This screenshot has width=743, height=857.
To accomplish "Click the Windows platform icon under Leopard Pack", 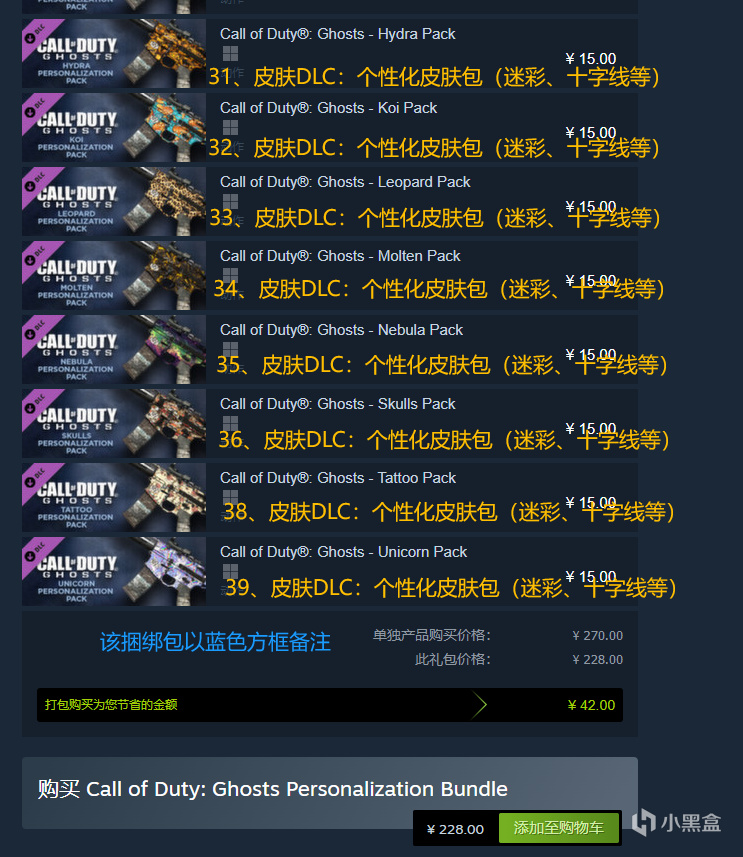I will (x=230, y=201).
